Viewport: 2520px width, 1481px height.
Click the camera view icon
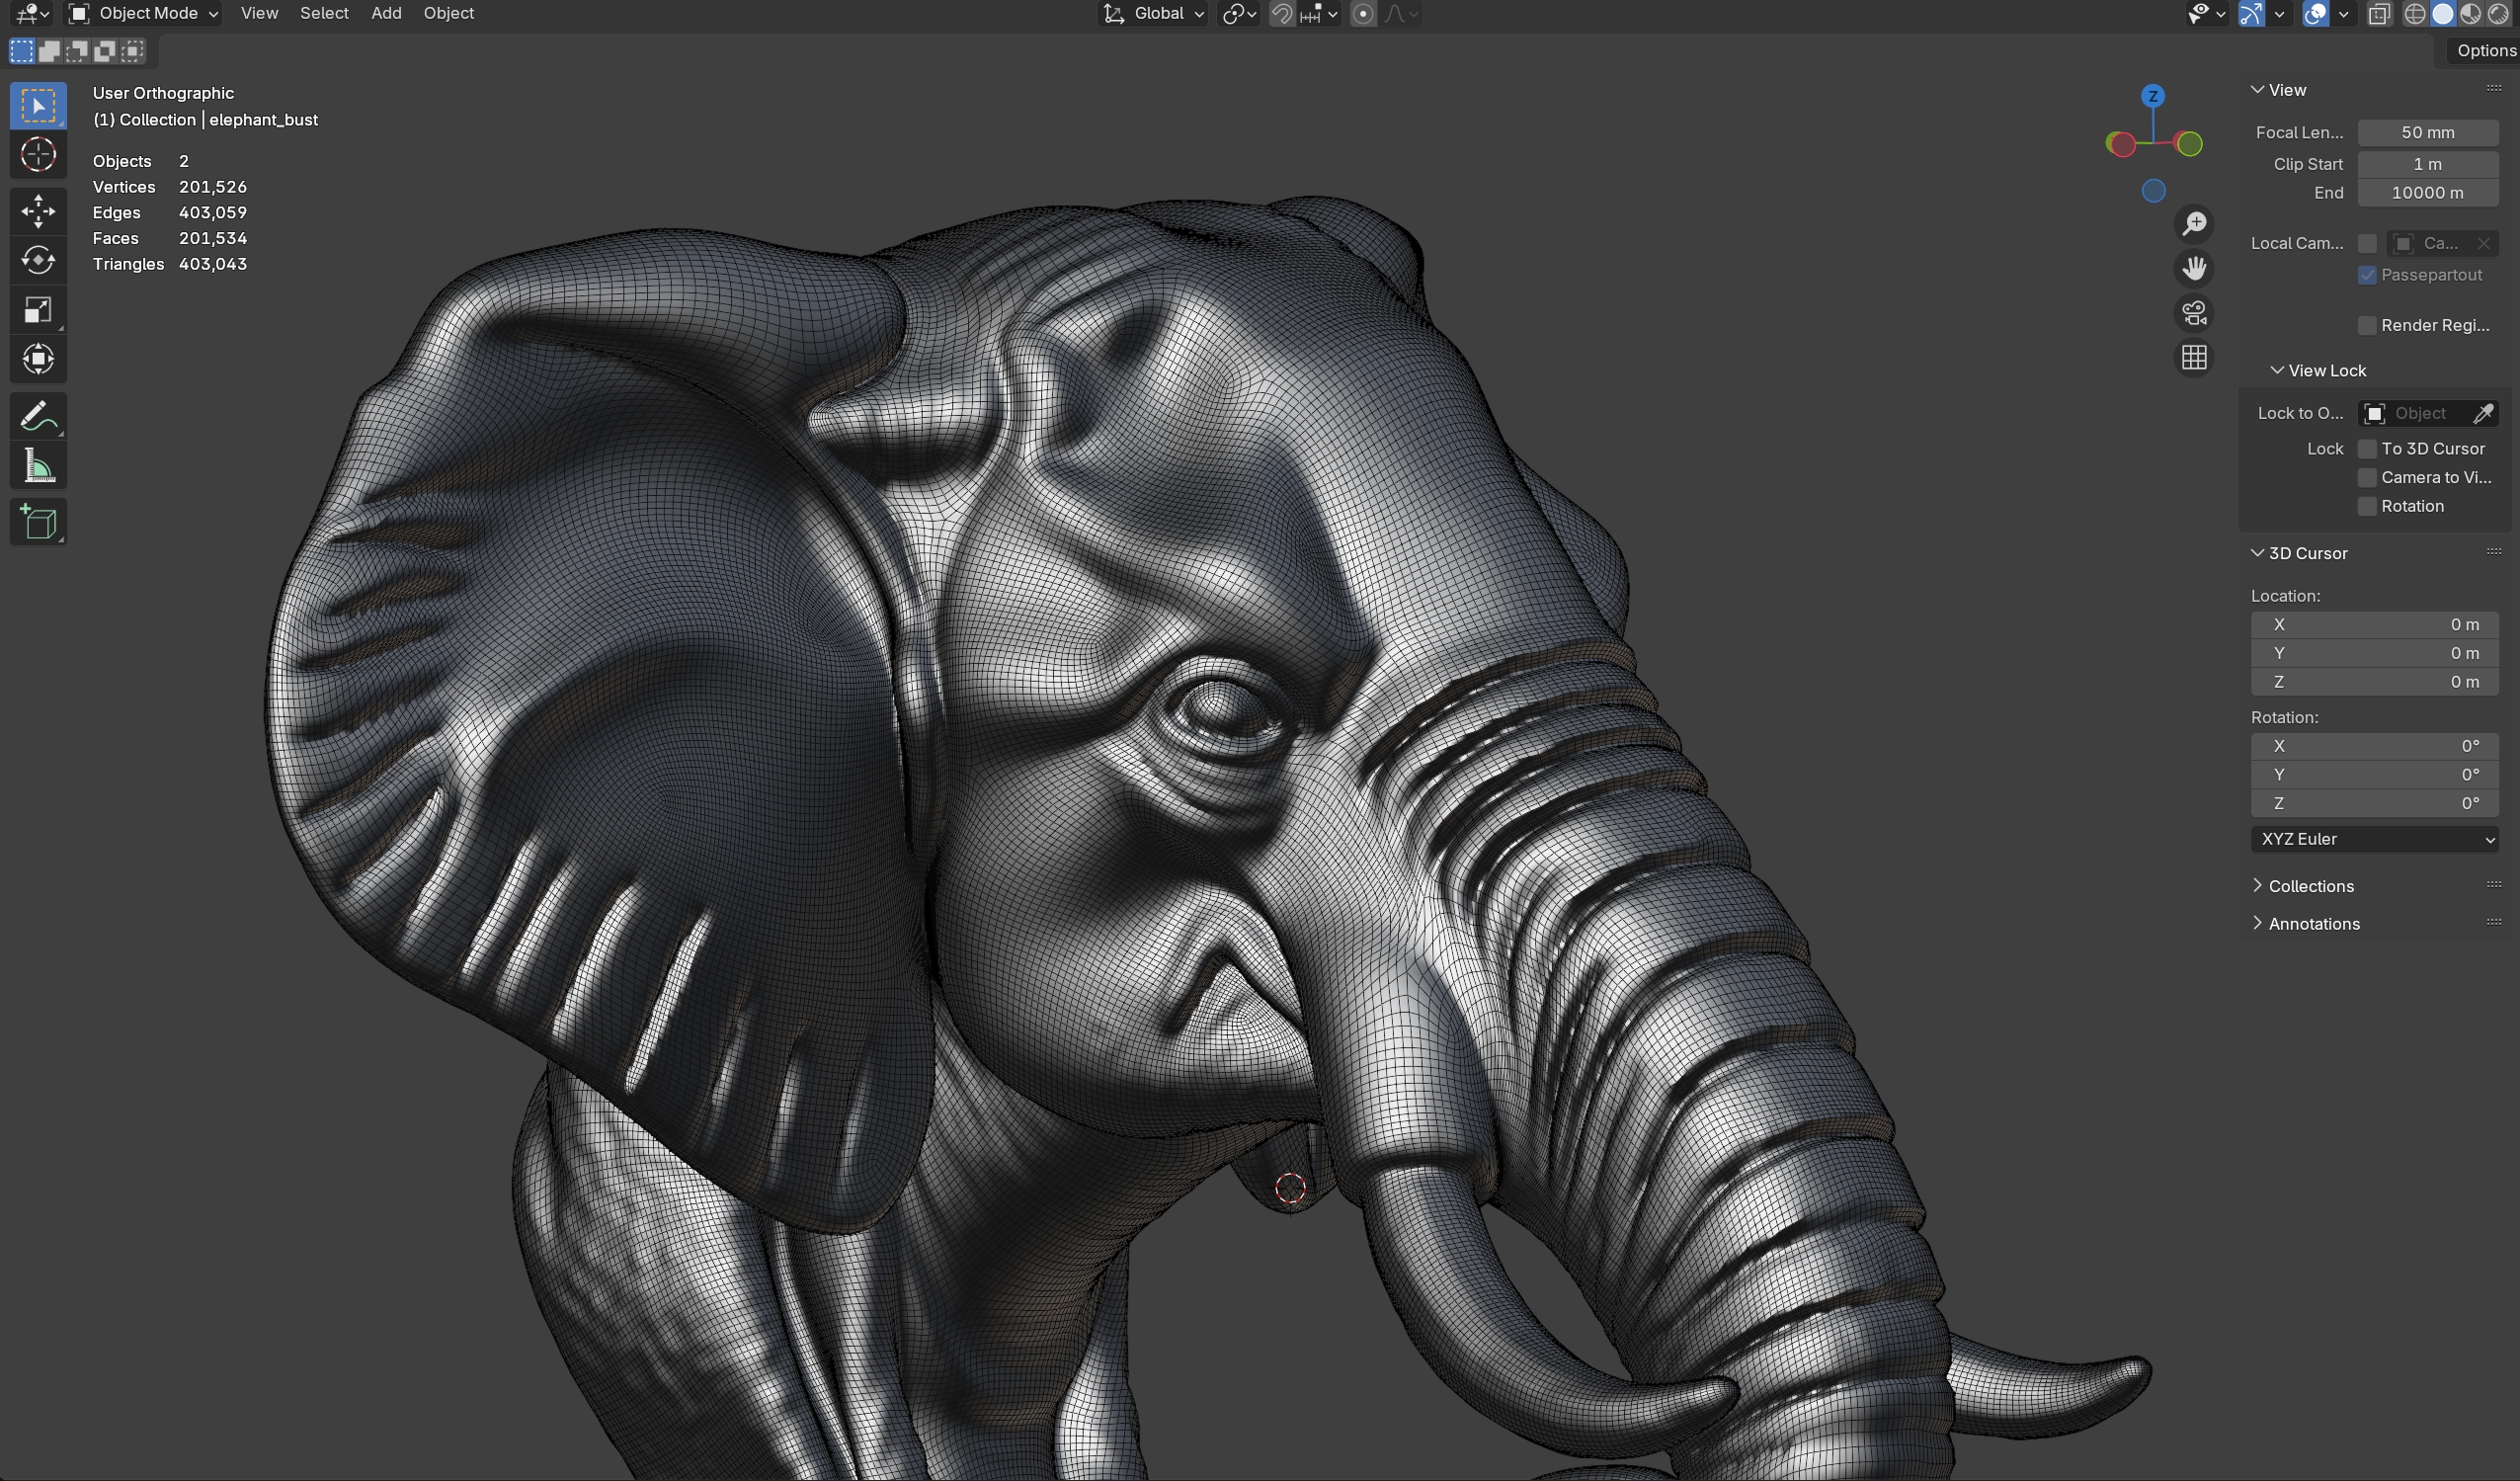point(2194,313)
